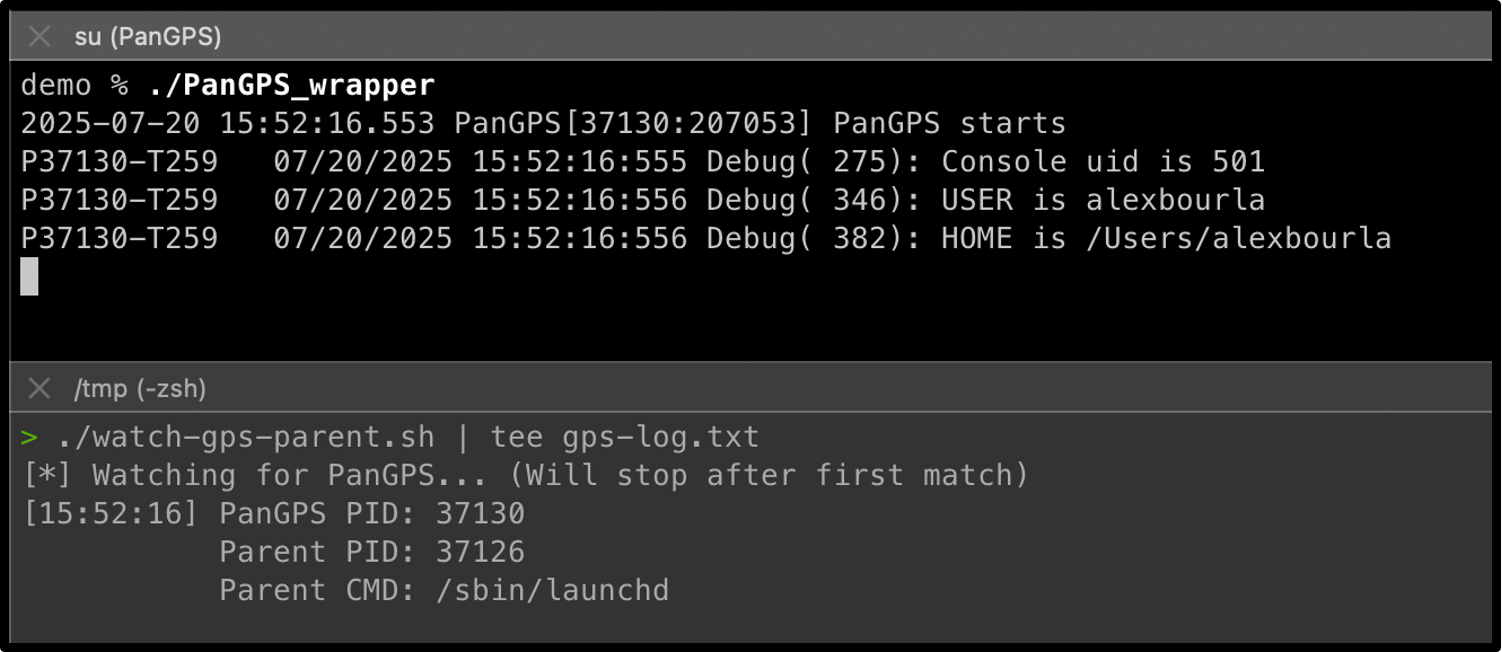The width and height of the screenshot is (1502, 652).
Task: Close the /tmp (-zsh) terminal pane
Action: (40, 390)
